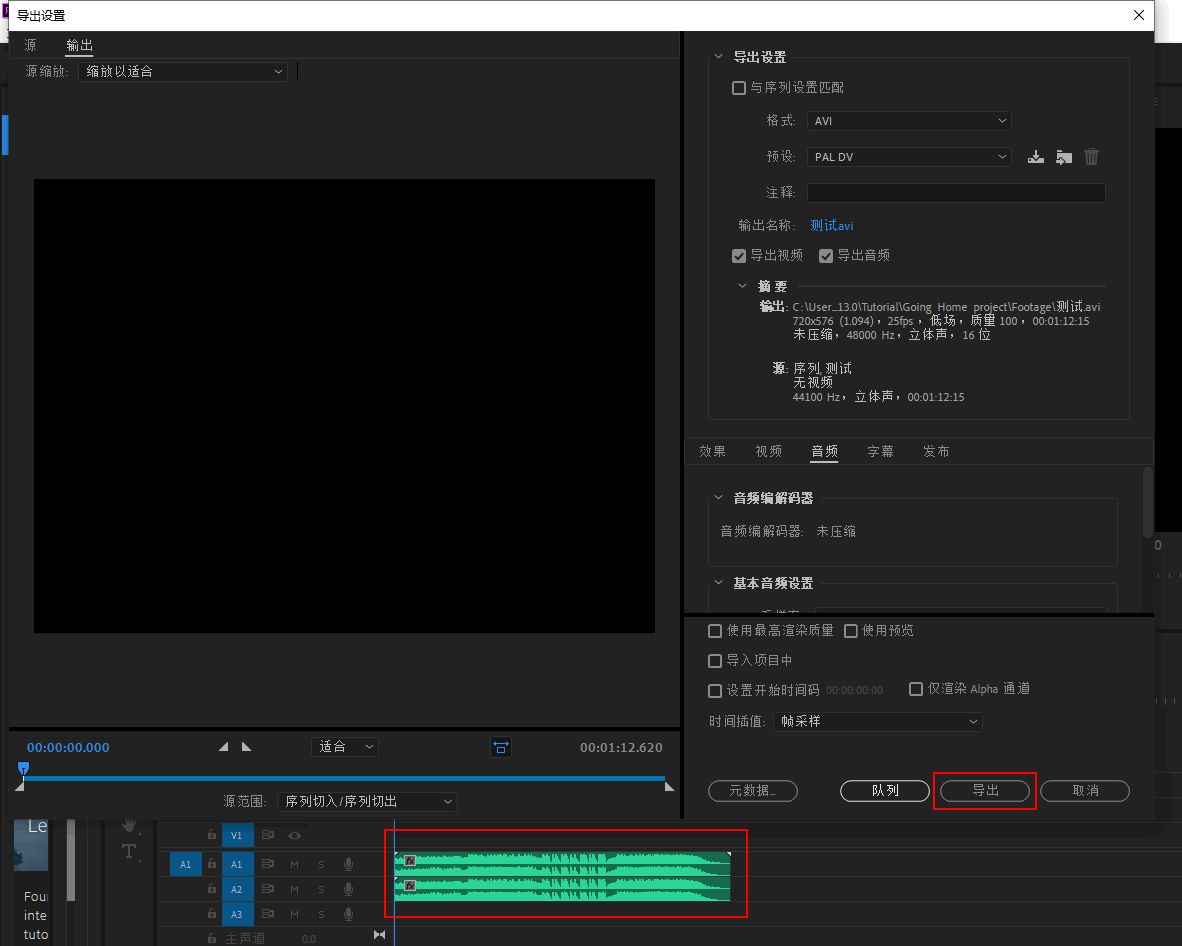Screen dimensions: 1182x946
Task: Toggle the lock icon on track A3
Action: [x=212, y=914]
